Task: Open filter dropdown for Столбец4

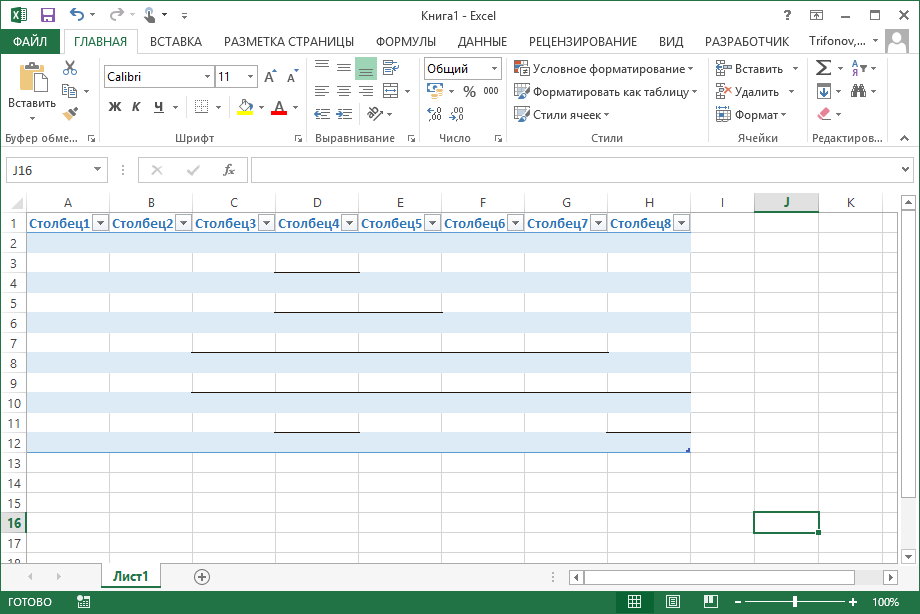Action: point(350,223)
